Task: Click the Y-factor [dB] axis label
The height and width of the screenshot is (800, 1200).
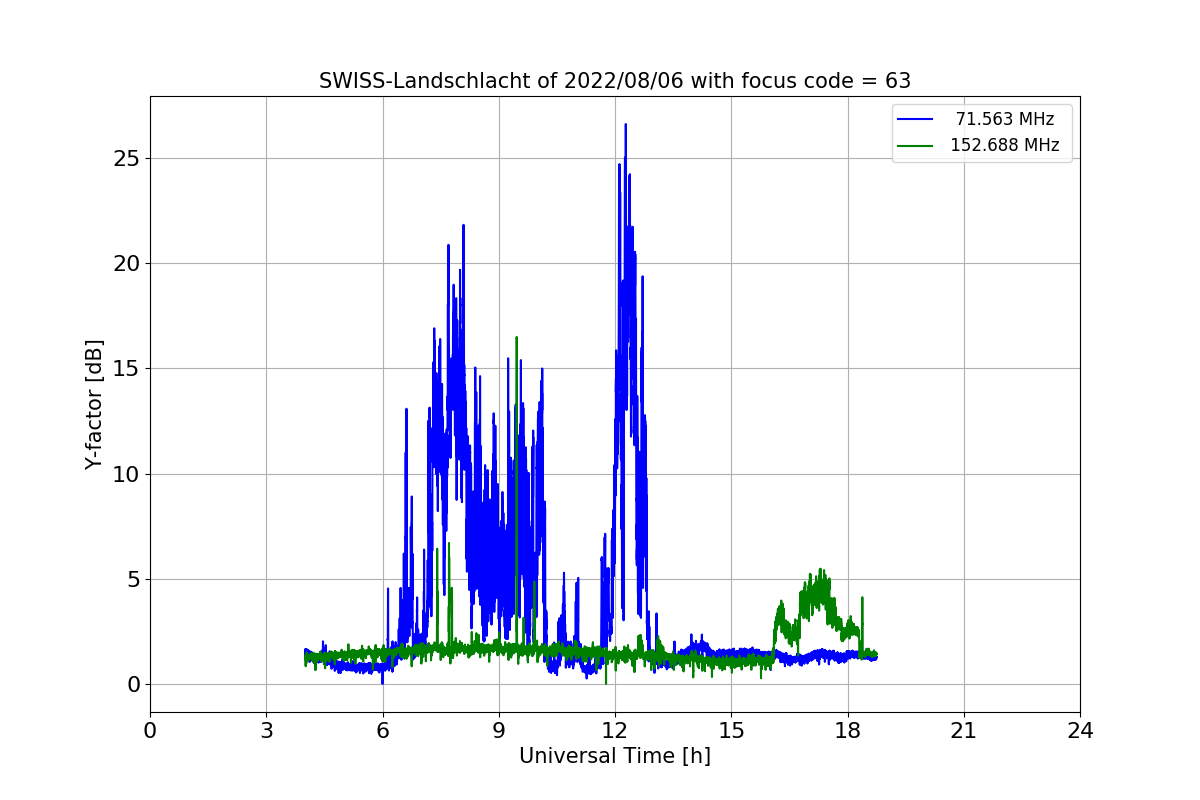Action: tap(94, 404)
